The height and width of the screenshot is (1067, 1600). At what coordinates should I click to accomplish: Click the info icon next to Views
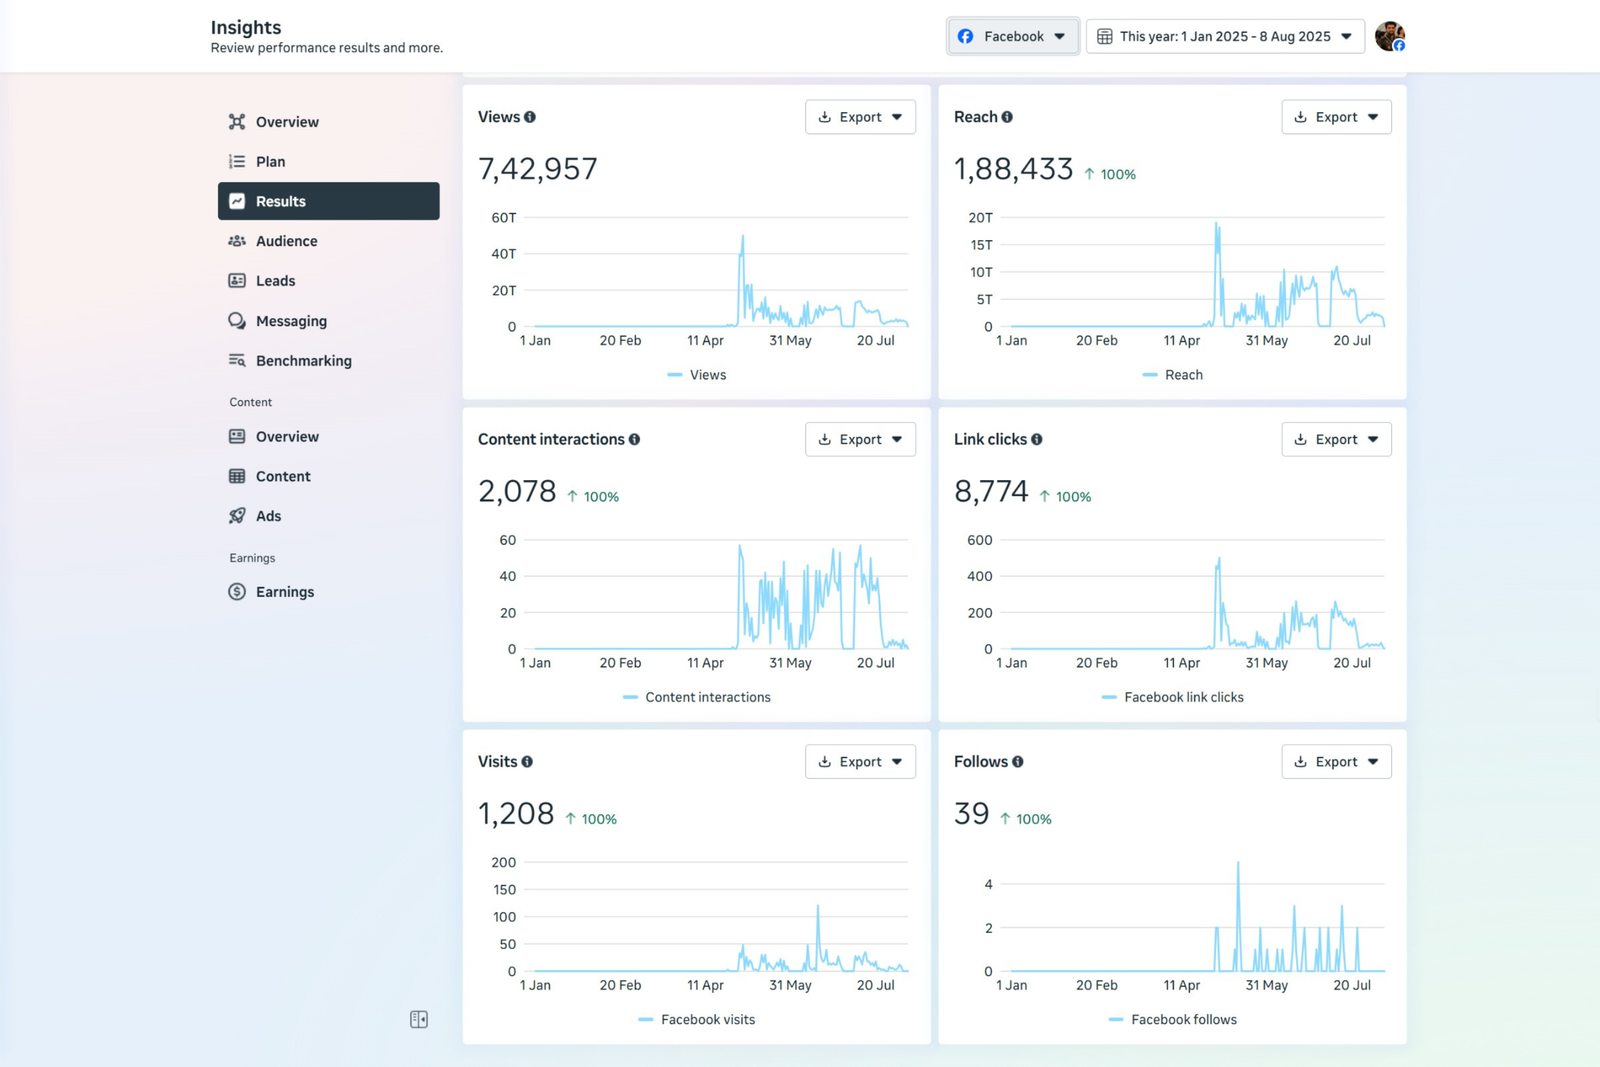click(530, 117)
